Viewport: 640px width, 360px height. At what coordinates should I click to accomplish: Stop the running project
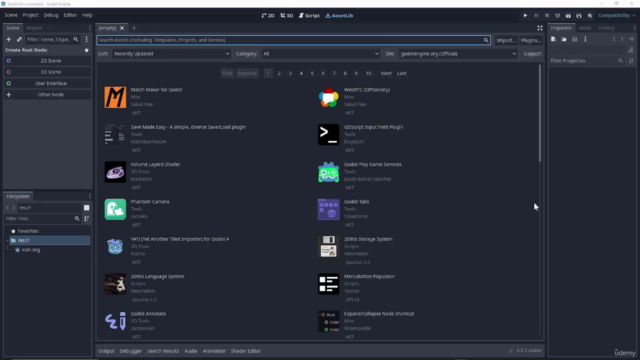547,16
